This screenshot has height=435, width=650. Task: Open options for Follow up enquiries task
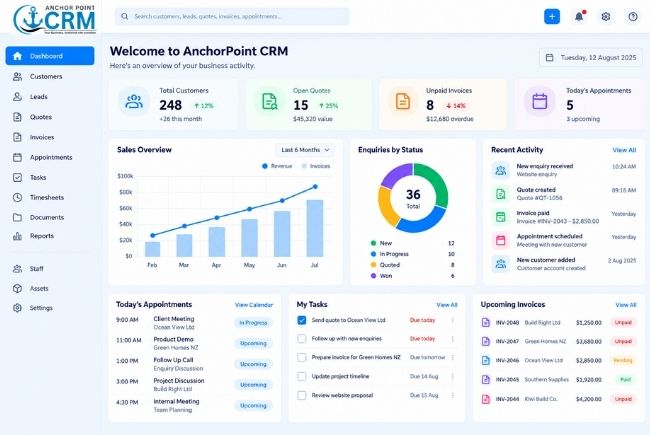point(453,339)
